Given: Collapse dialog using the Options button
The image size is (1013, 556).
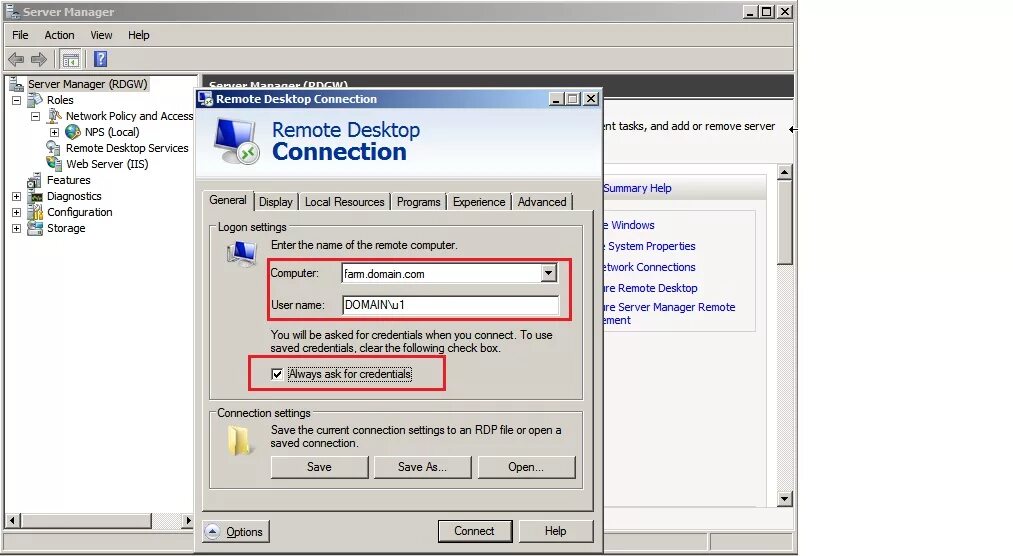Looking at the screenshot, I should (236, 531).
